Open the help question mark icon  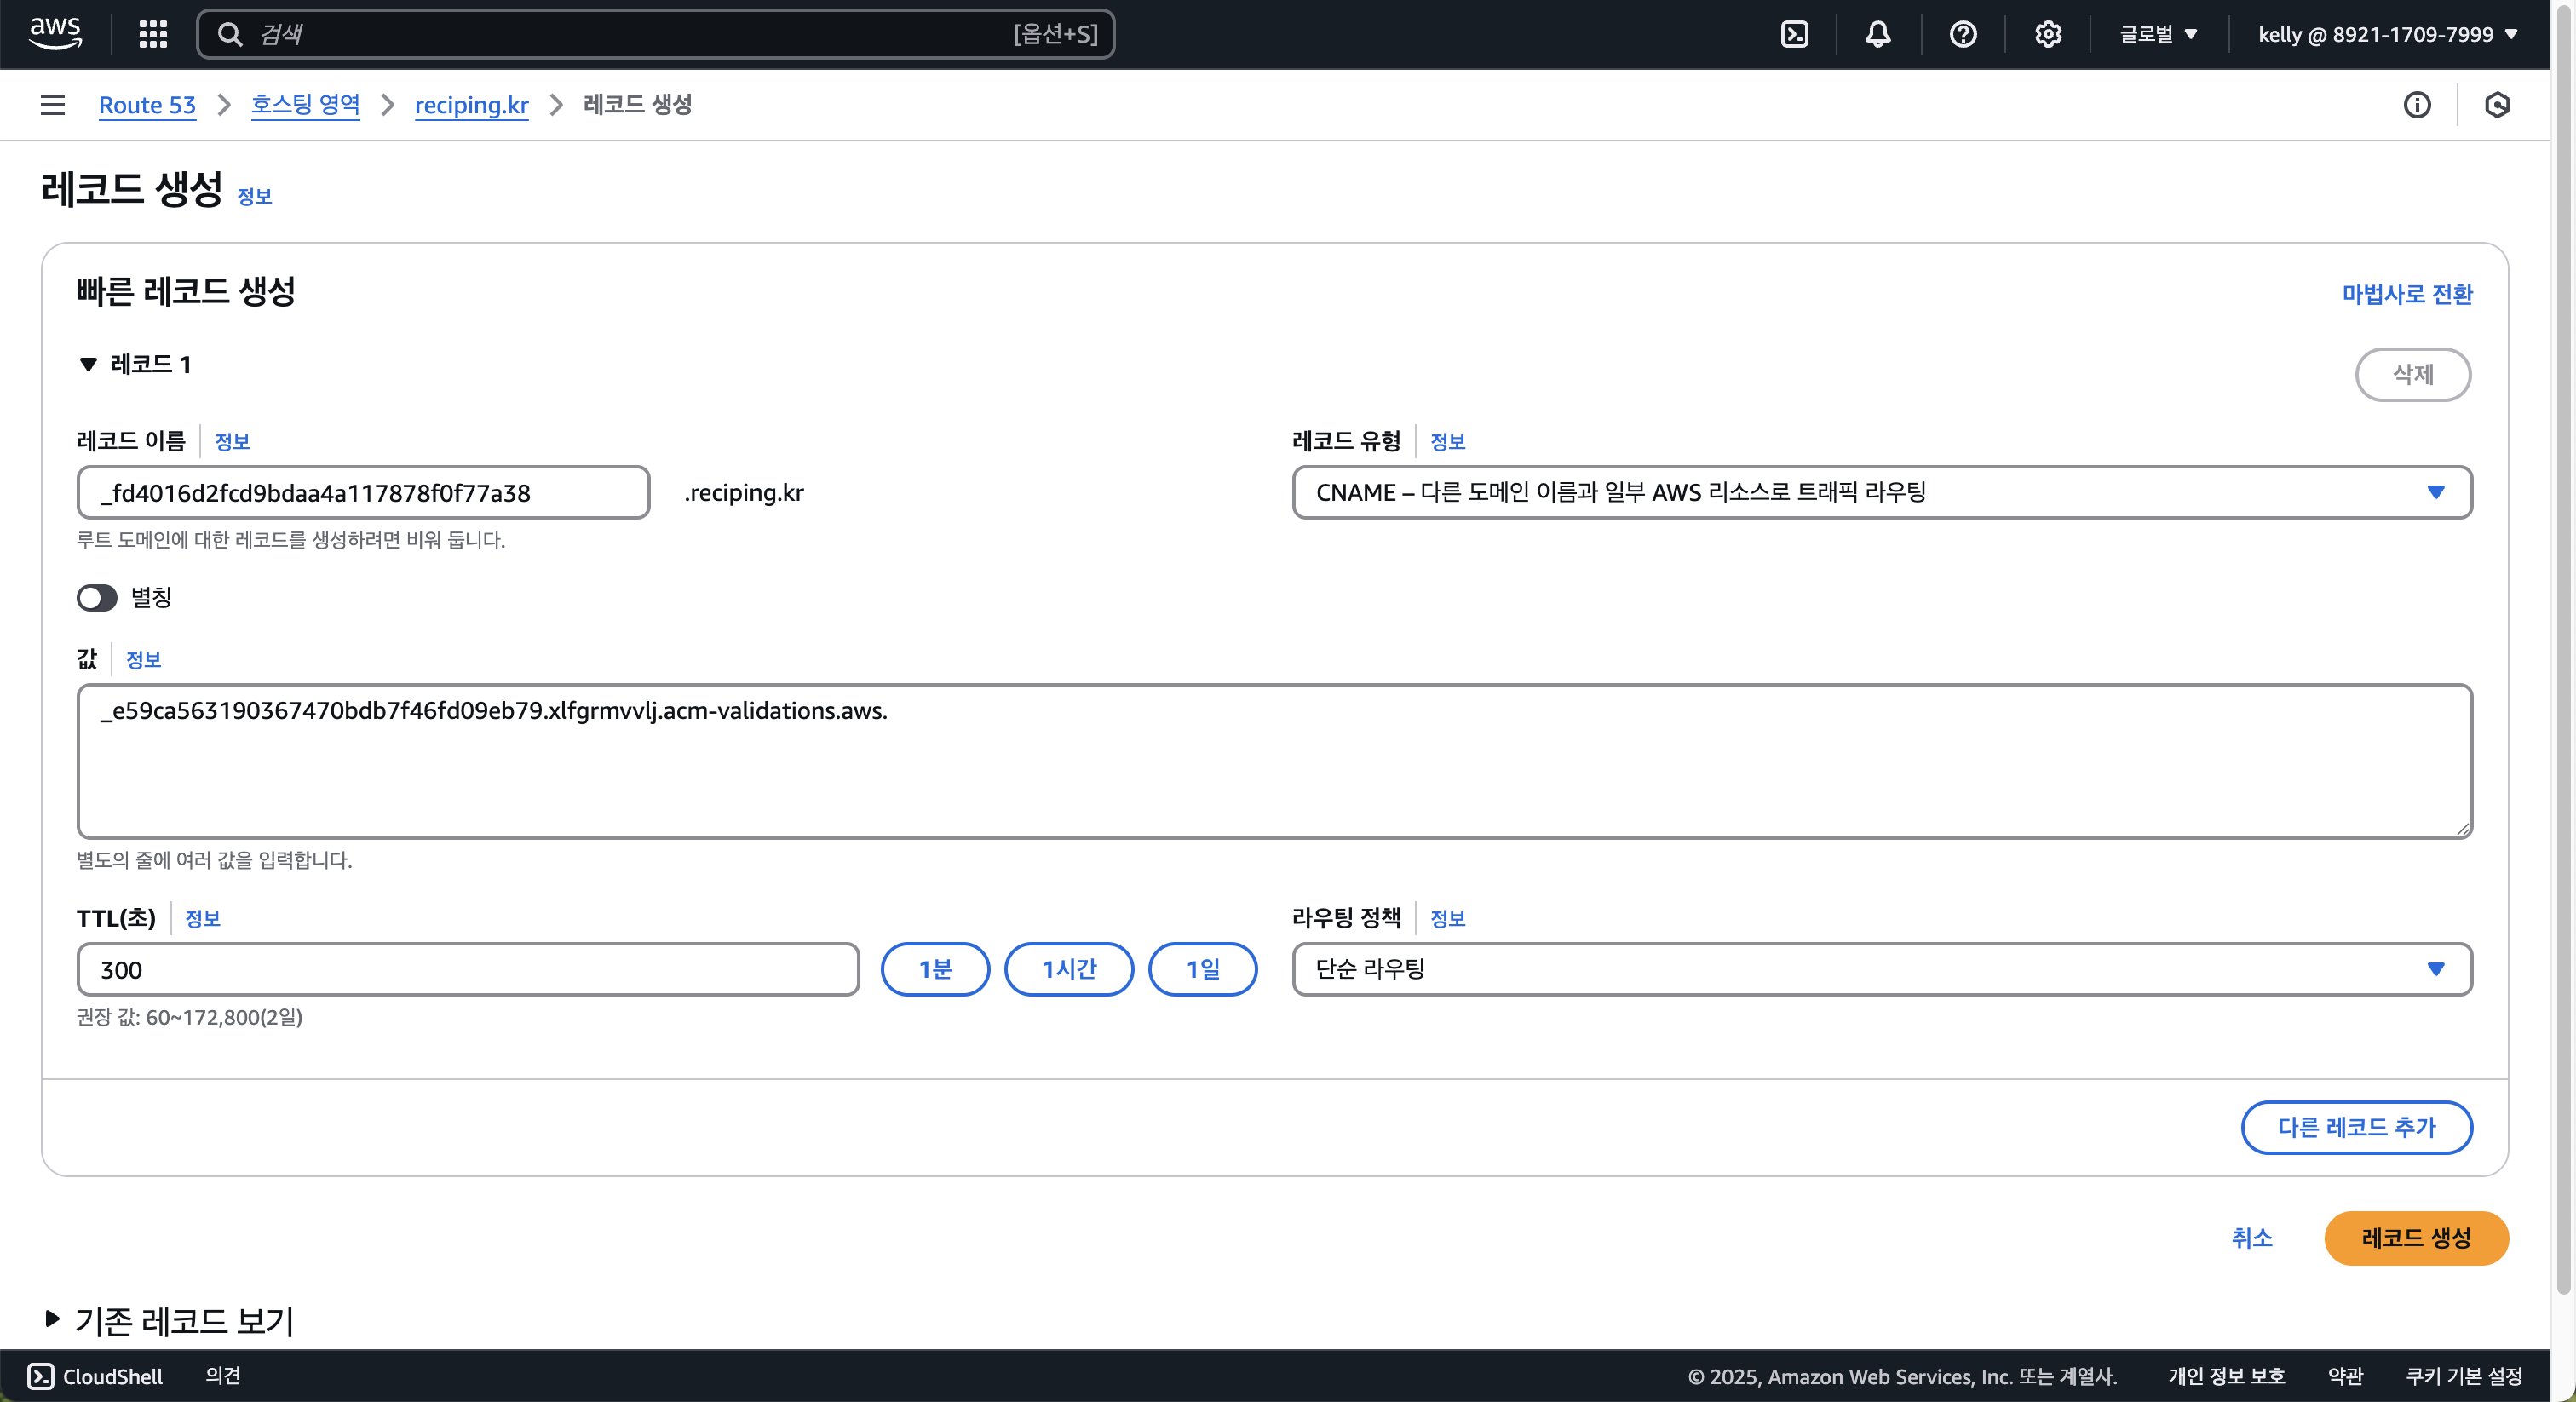(1962, 34)
